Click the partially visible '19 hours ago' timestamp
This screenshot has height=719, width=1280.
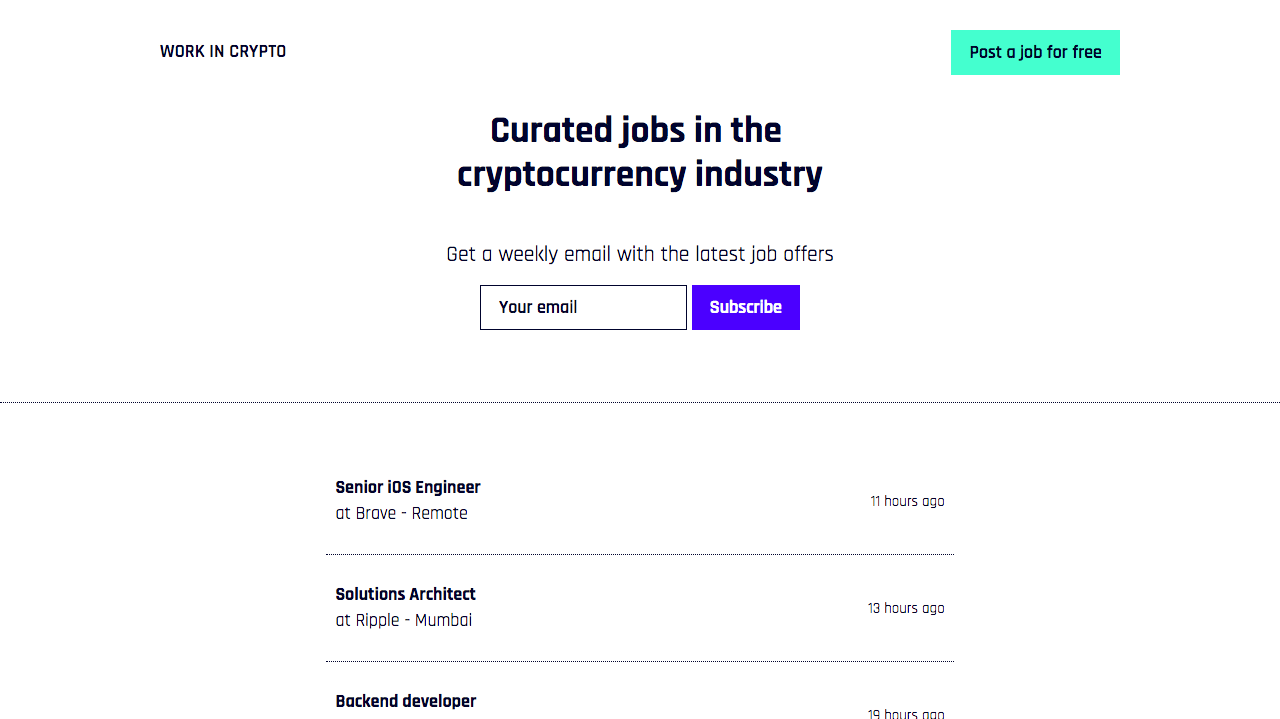[x=905, y=713]
